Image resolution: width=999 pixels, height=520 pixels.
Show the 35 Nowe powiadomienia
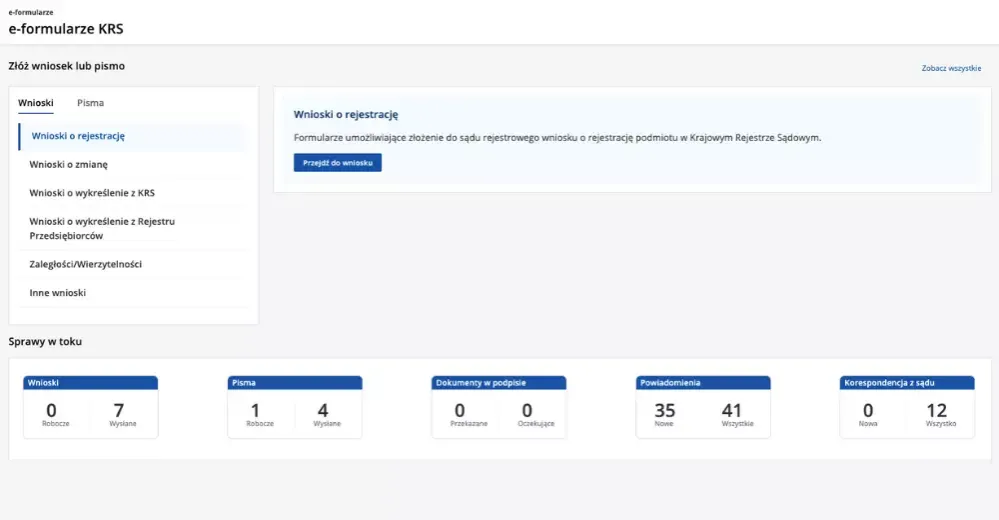point(665,414)
